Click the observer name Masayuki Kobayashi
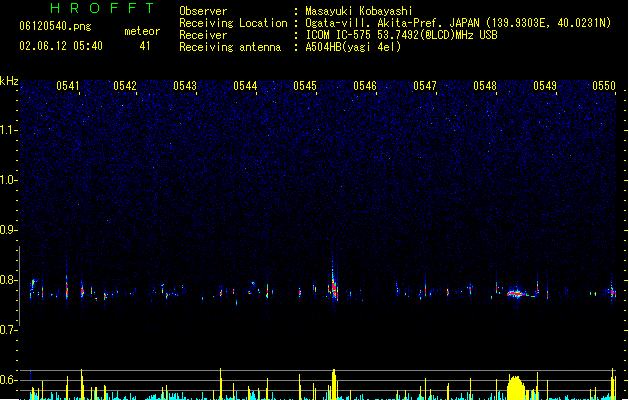Screen dimensions: 629x400 [x=359, y=11]
